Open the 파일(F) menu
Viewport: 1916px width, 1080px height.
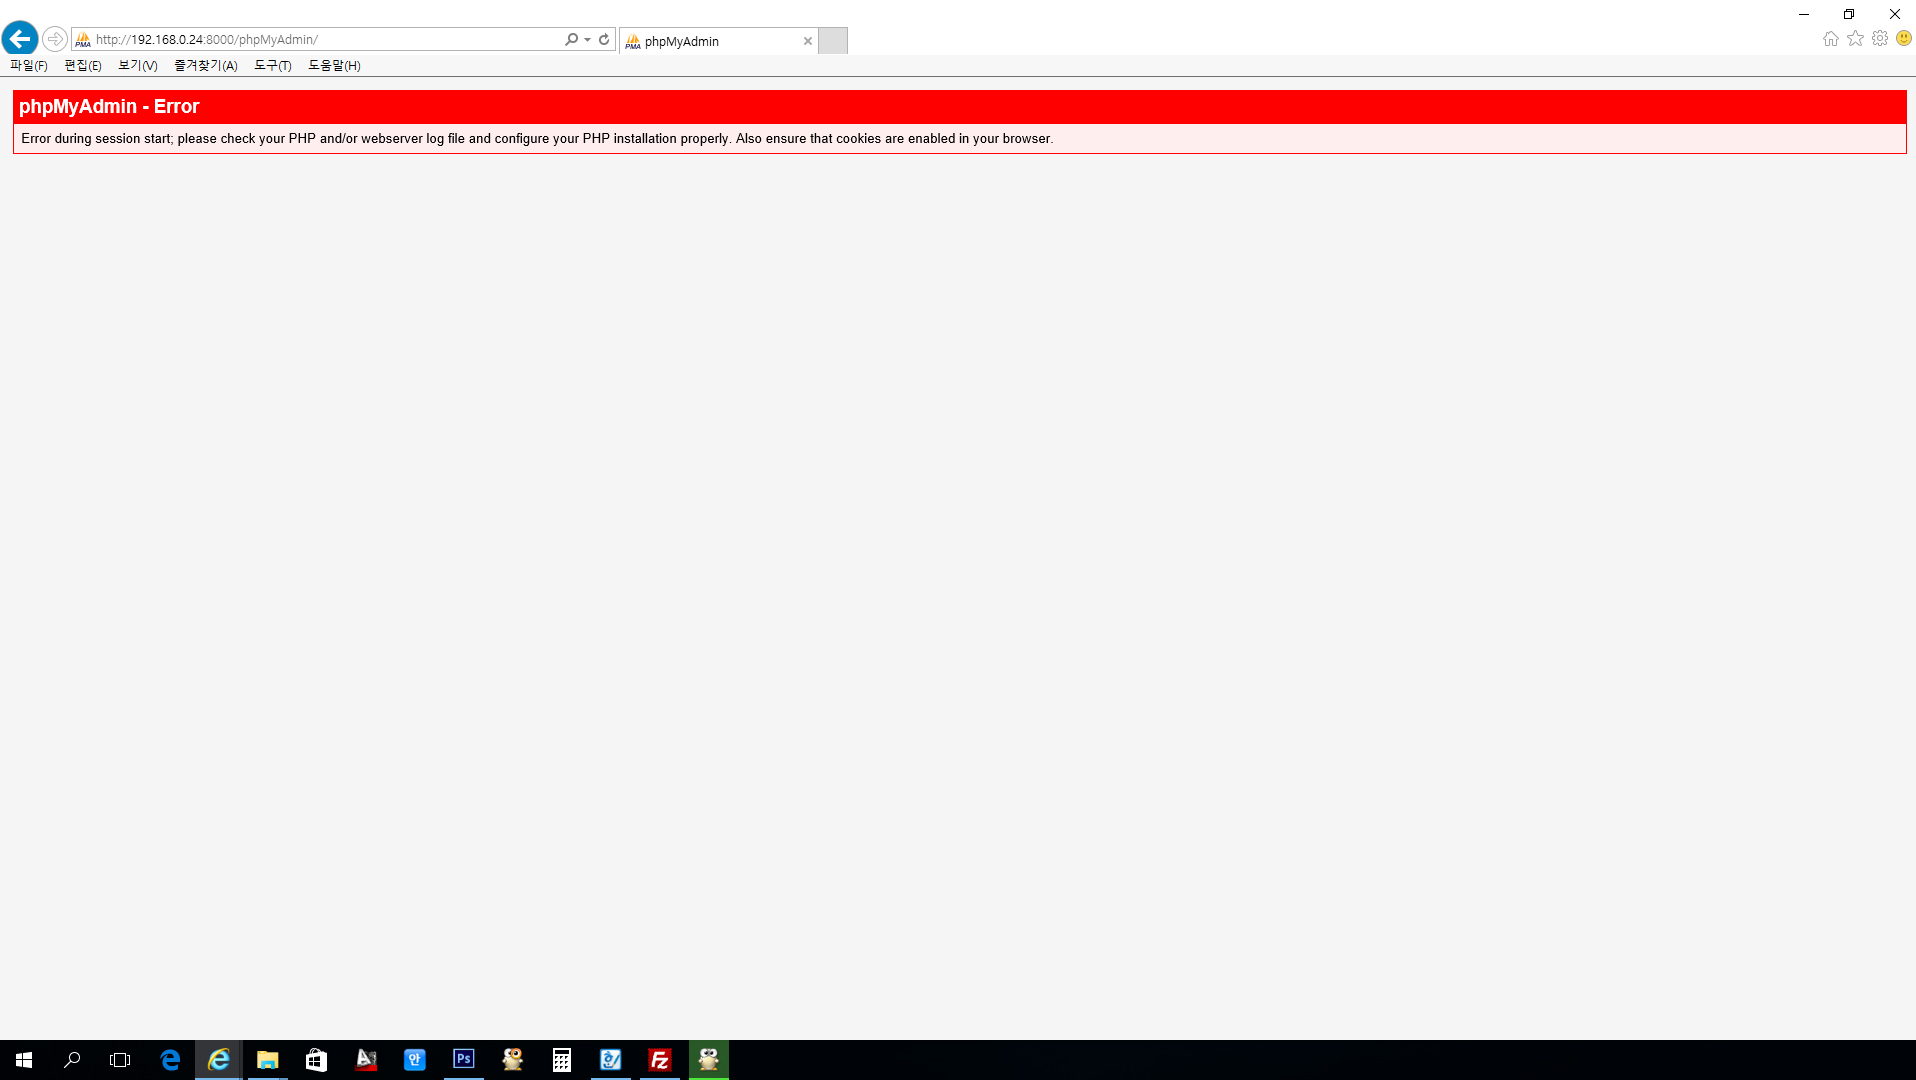click(x=29, y=66)
